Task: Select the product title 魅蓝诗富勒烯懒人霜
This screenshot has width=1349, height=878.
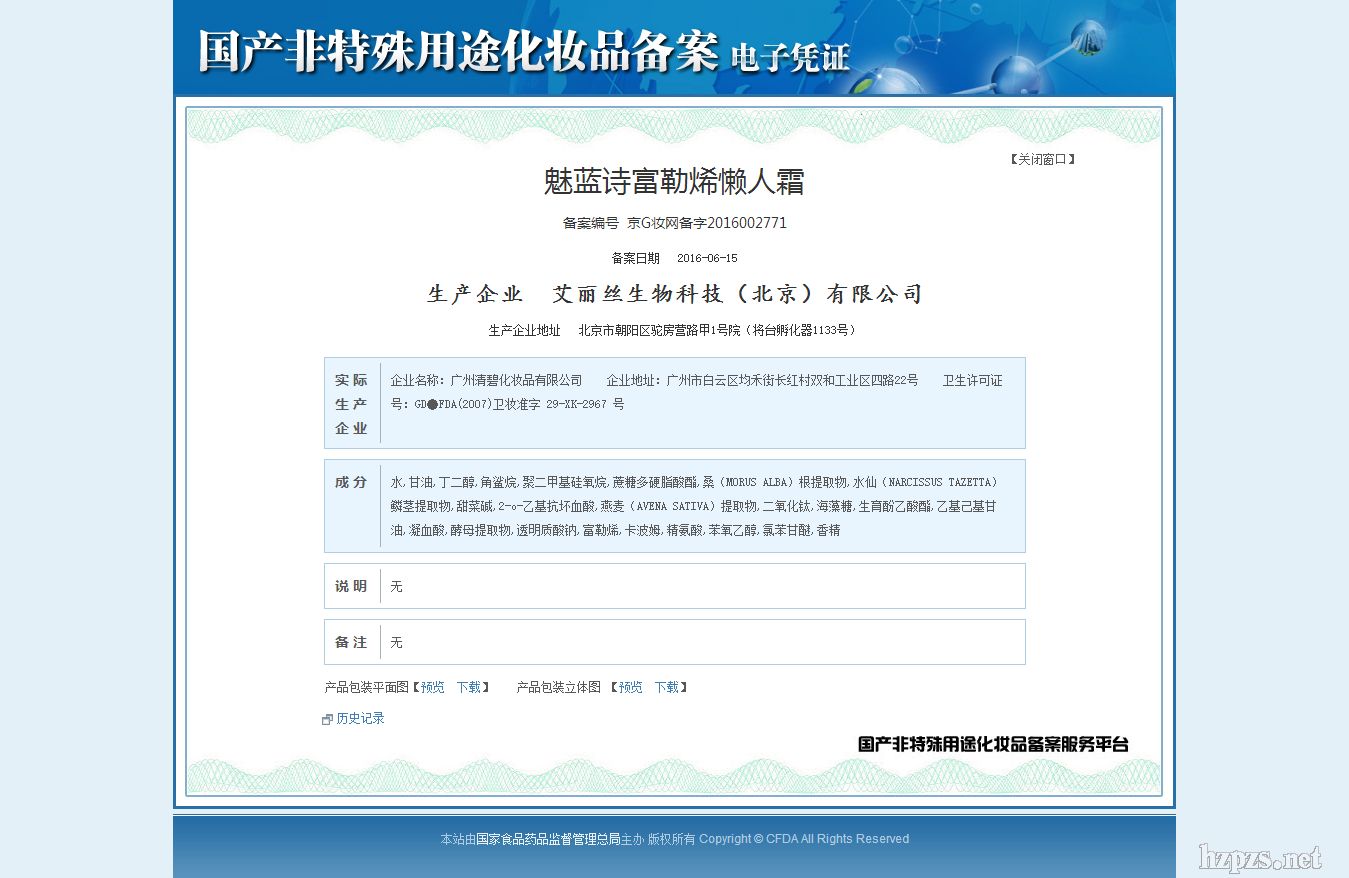Action: (x=674, y=182)
